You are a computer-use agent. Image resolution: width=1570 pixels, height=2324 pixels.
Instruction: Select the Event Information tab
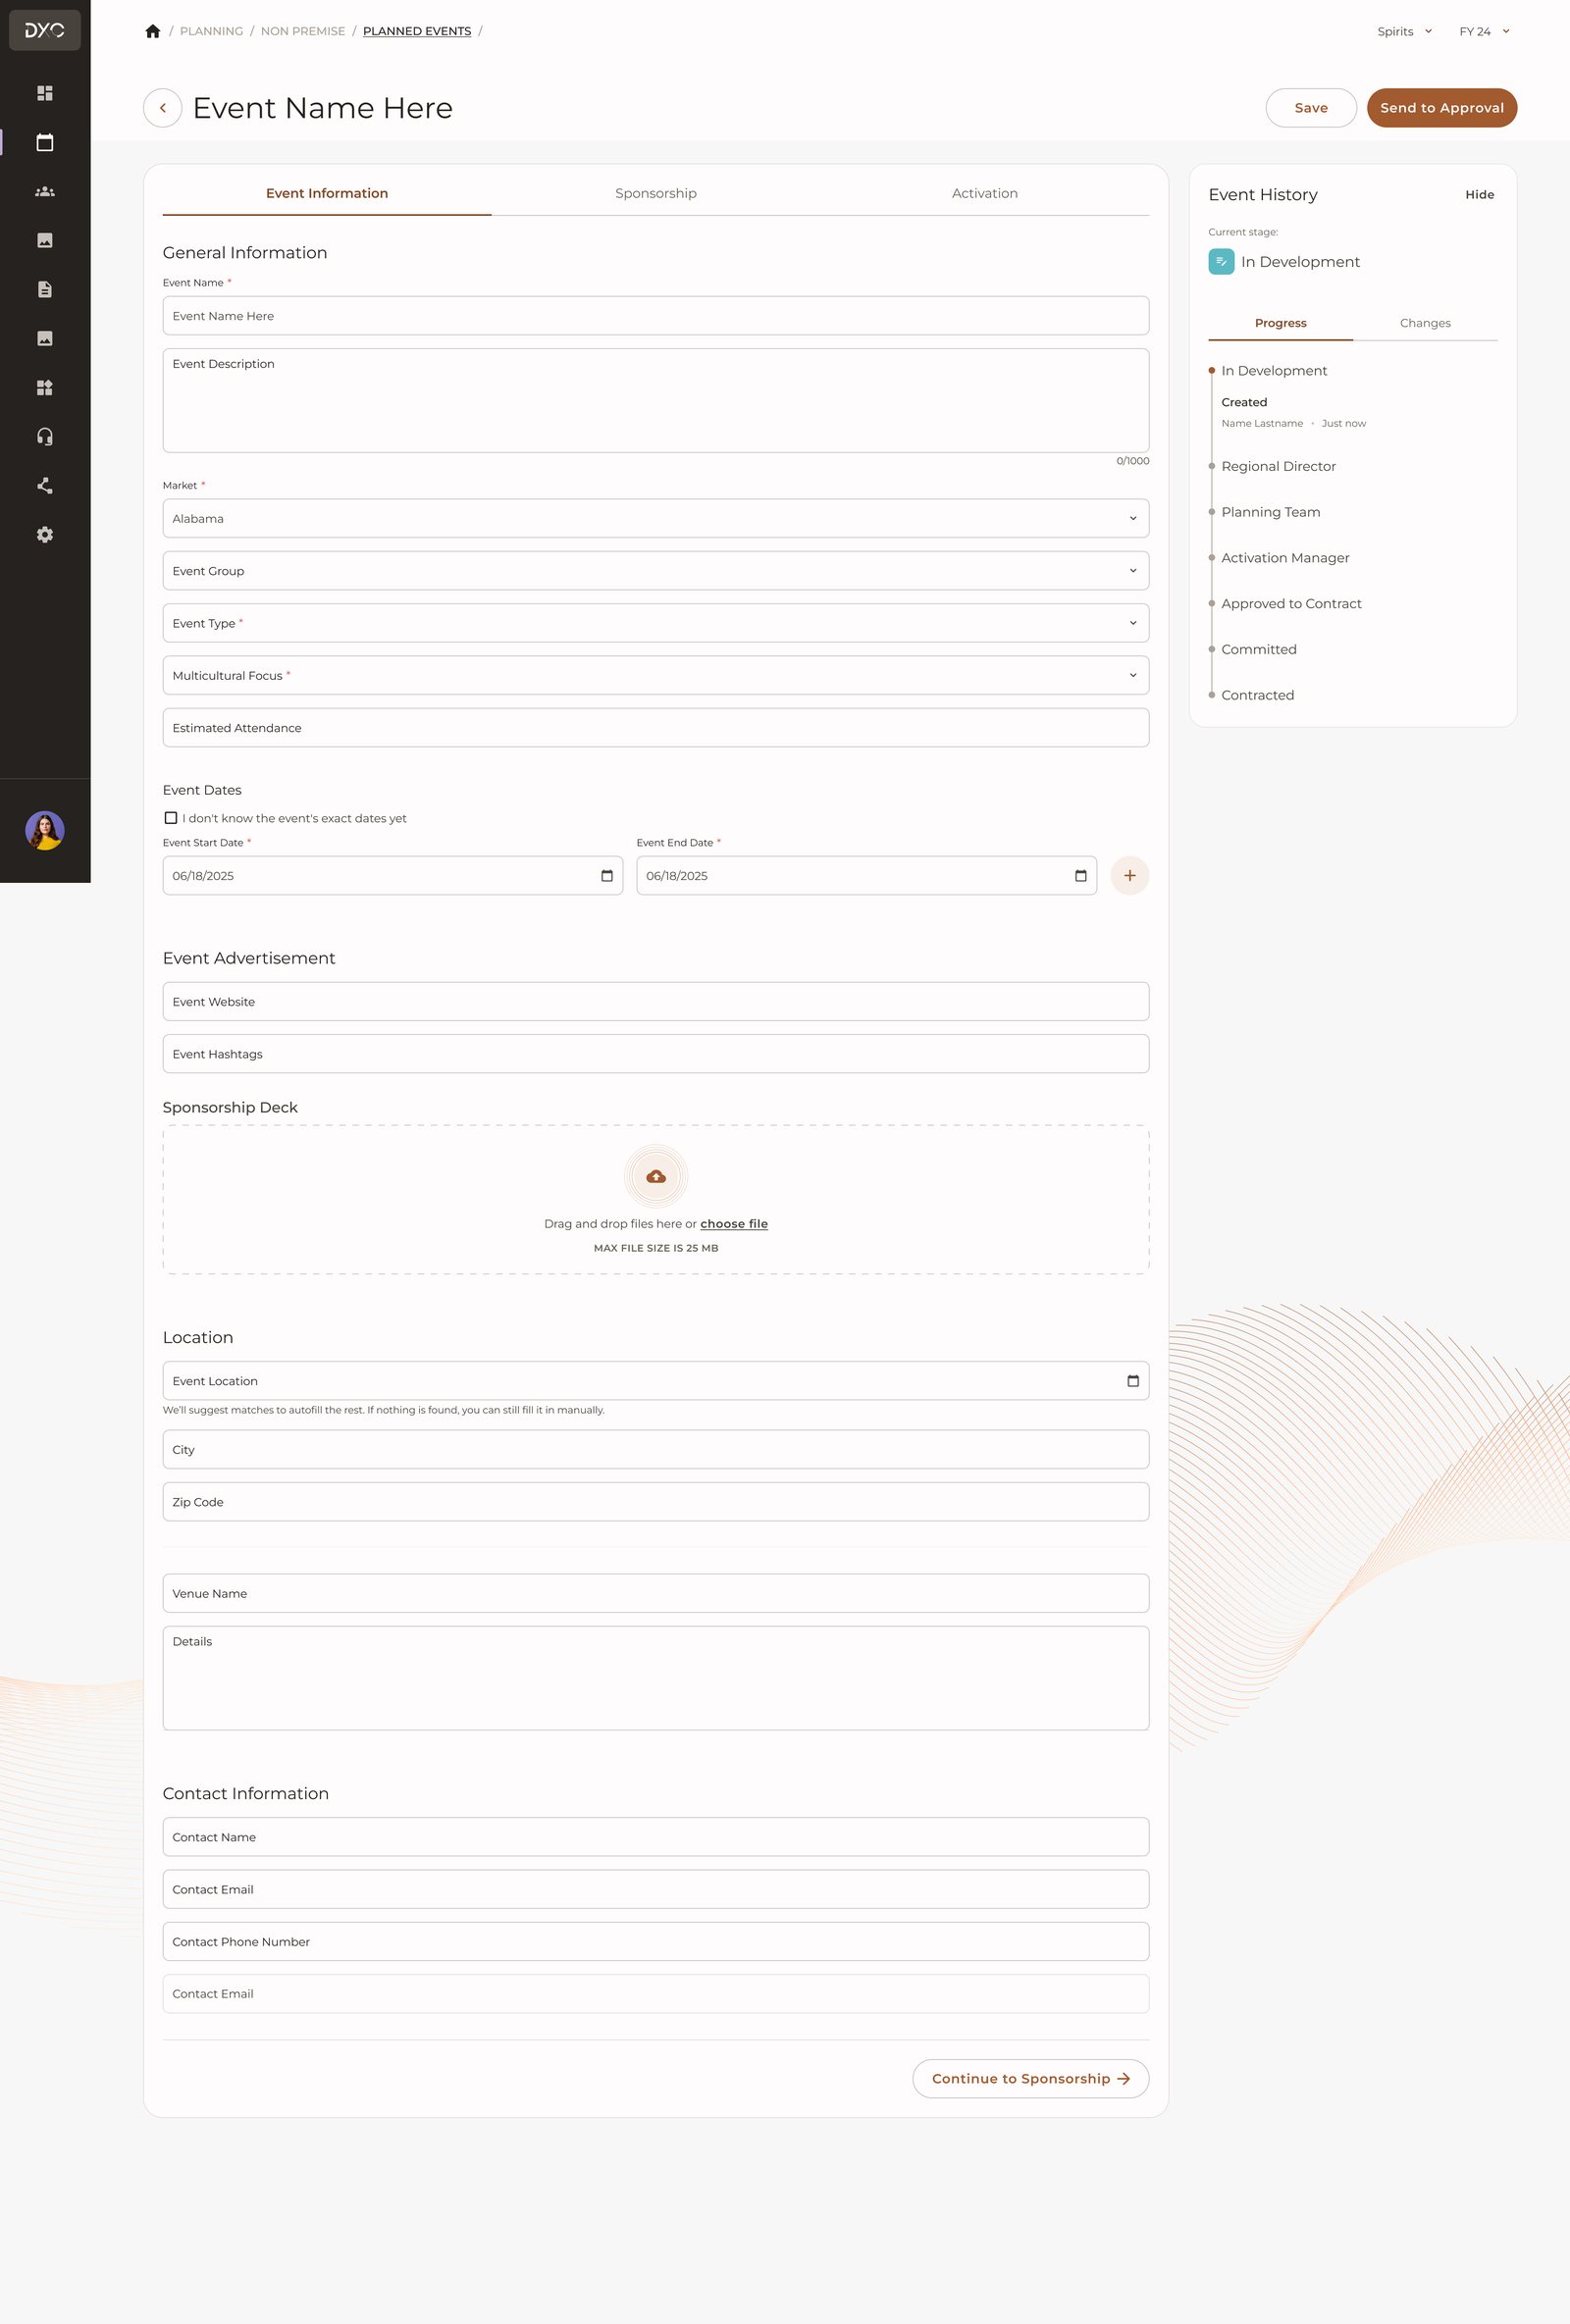(x=327, y=193)
